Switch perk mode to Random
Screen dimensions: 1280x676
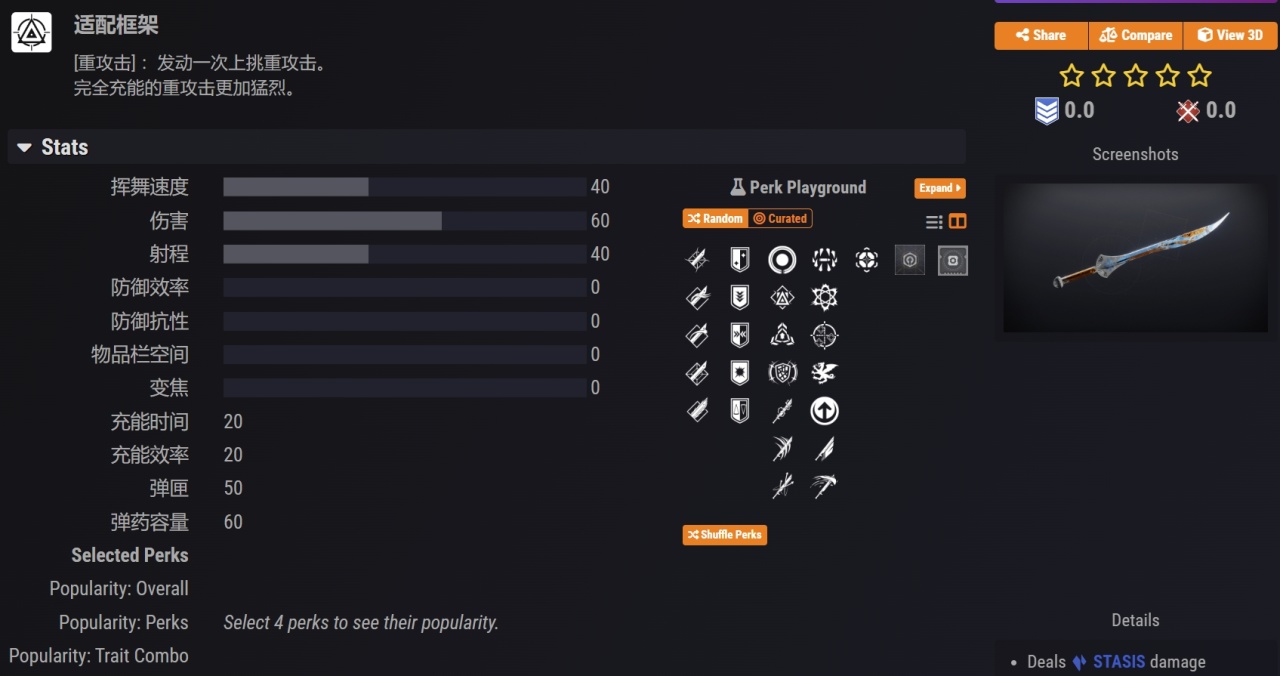[x=714, y=218]
